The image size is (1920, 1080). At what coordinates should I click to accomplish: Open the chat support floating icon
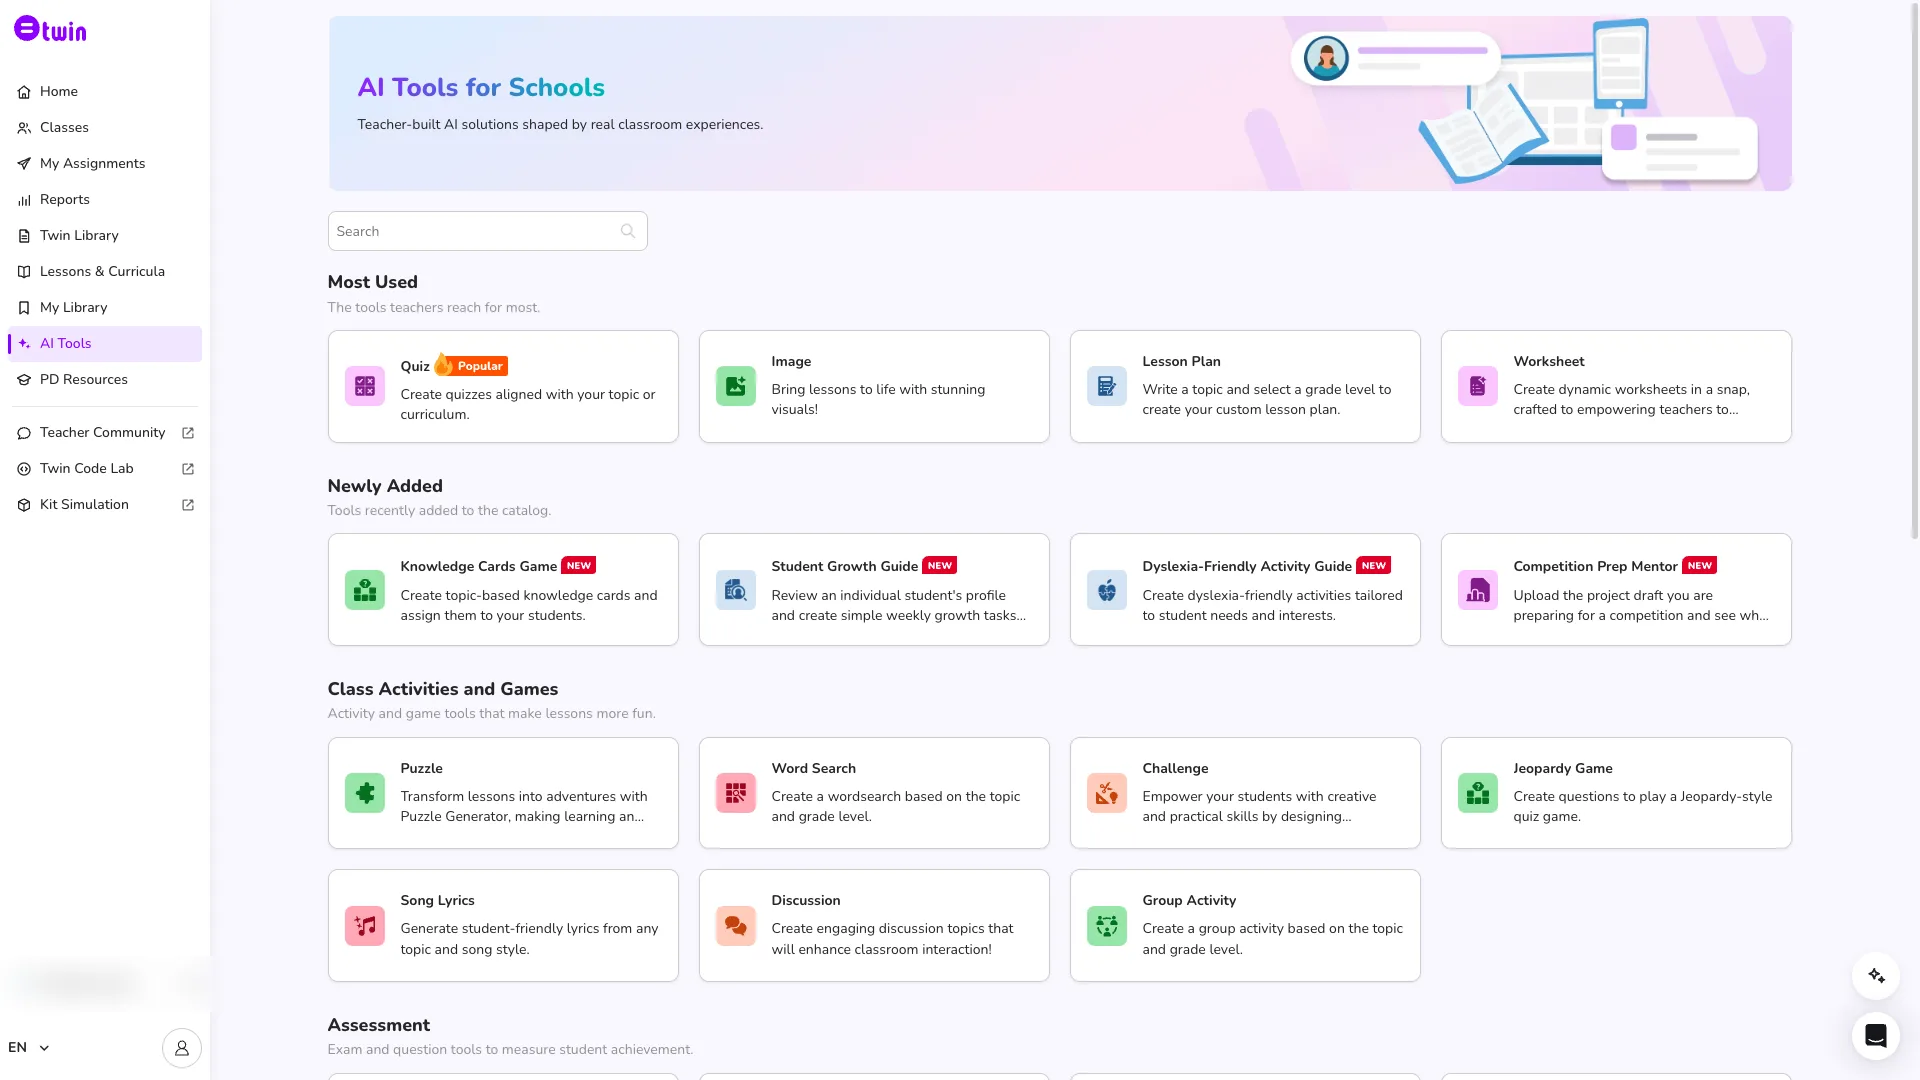pyautogui.click(x=1876, y=1036)
